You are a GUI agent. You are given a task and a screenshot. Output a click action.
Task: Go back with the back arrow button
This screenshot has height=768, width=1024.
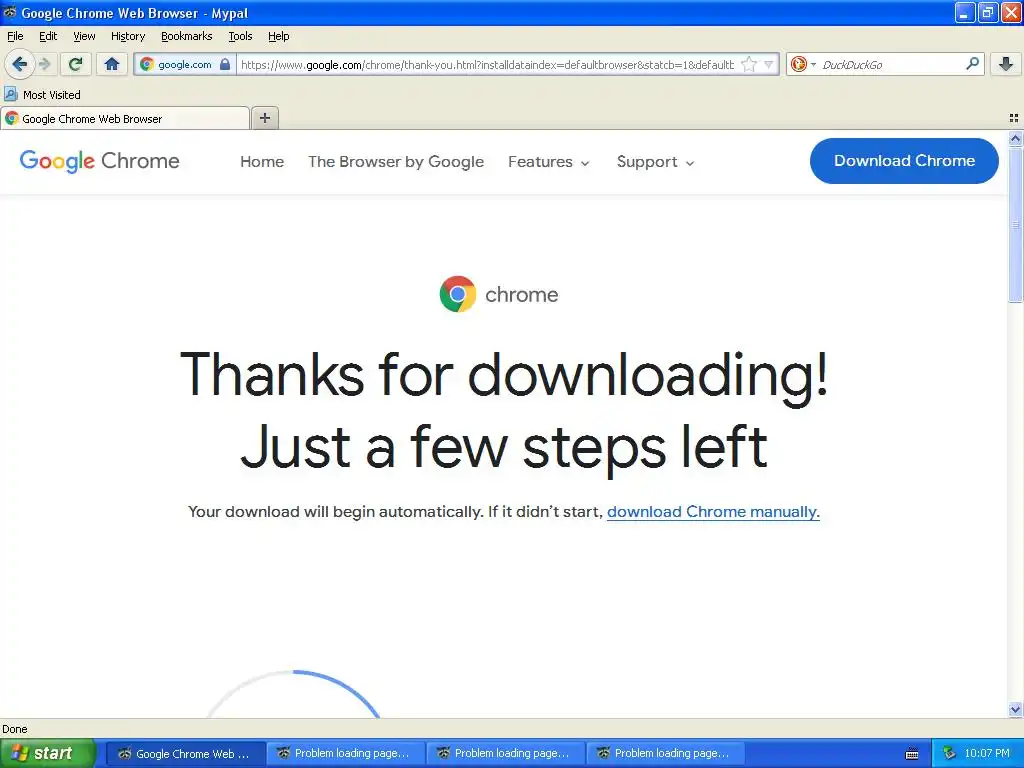click(20, 64)
